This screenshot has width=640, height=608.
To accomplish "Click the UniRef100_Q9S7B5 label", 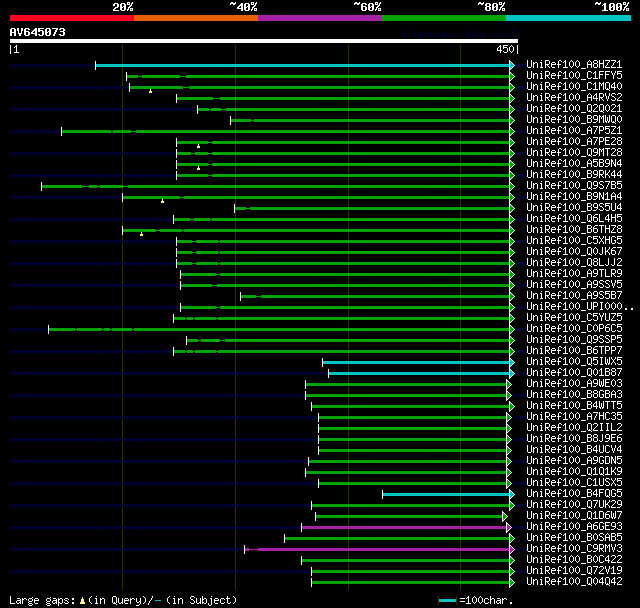I will coord(574,186).
